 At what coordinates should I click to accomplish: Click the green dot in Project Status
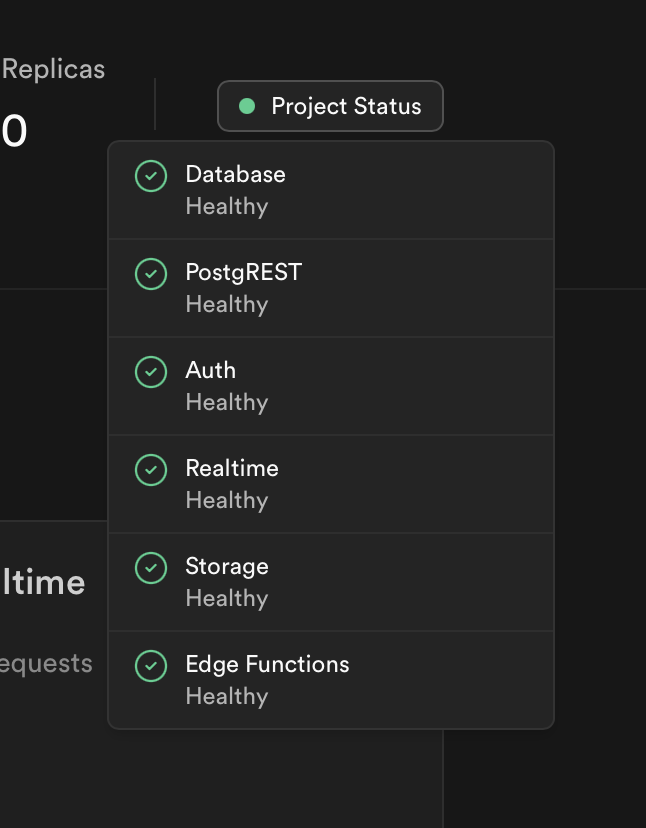click(x=248, y=106)
